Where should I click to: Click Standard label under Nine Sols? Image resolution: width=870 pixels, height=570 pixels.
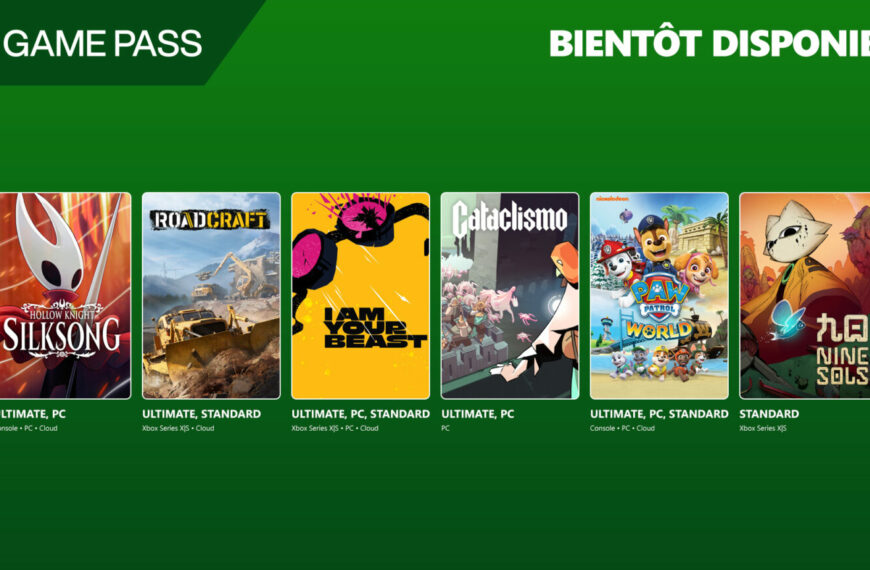pyautogui.click(x=769, y=413)
